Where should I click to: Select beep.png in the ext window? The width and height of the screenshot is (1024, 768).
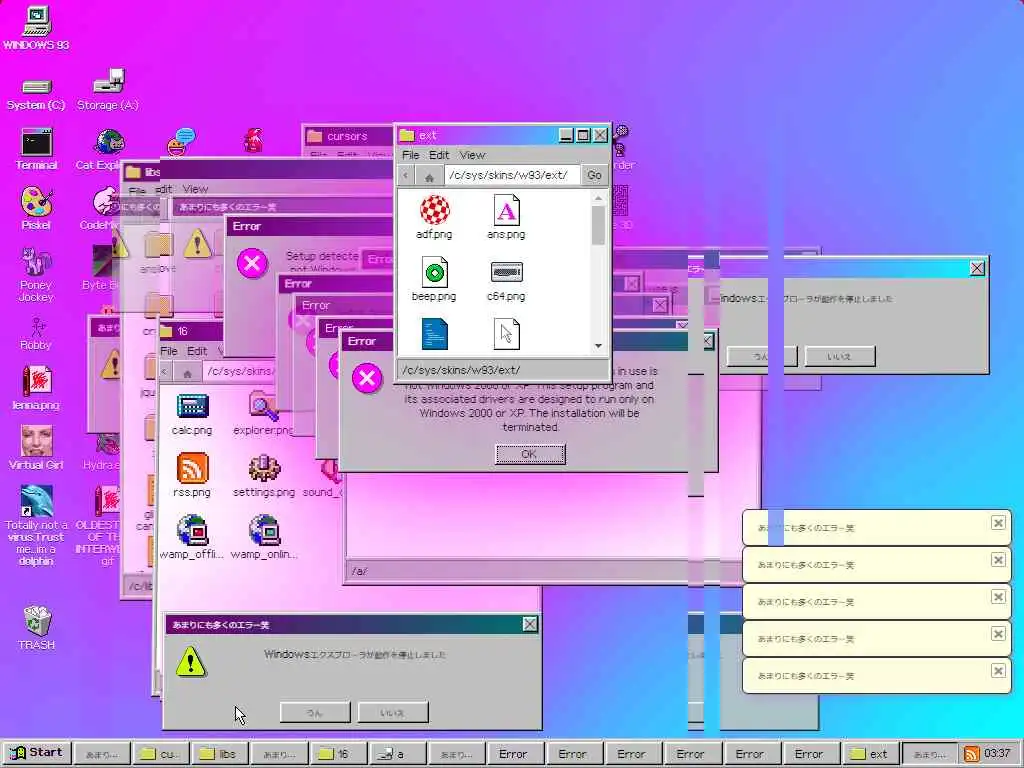pos(434,280)
